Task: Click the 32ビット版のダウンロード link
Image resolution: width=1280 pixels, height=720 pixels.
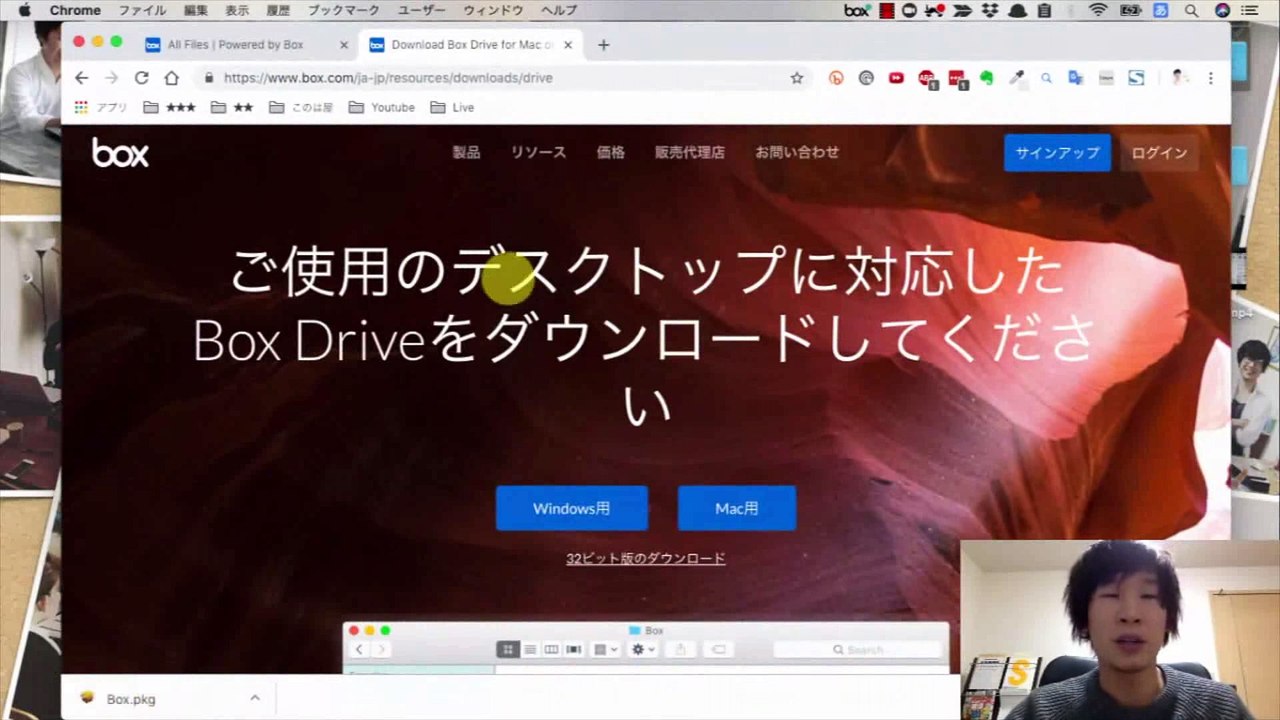Action: point(646,558)
